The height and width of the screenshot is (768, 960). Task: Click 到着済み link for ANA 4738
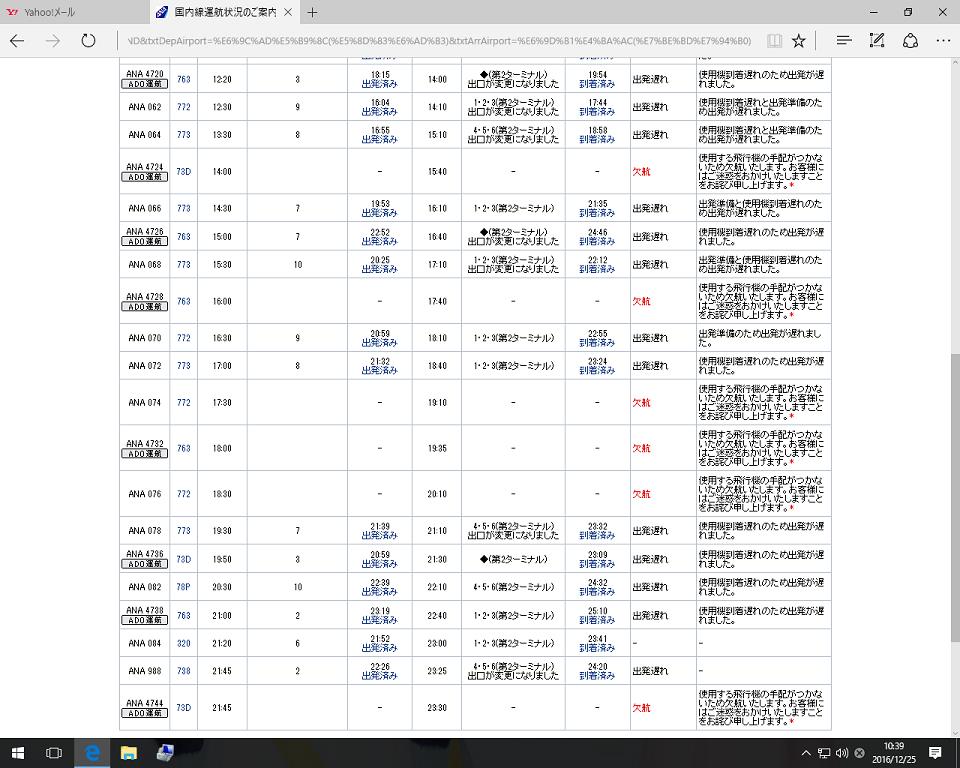(x=597, y=620)
